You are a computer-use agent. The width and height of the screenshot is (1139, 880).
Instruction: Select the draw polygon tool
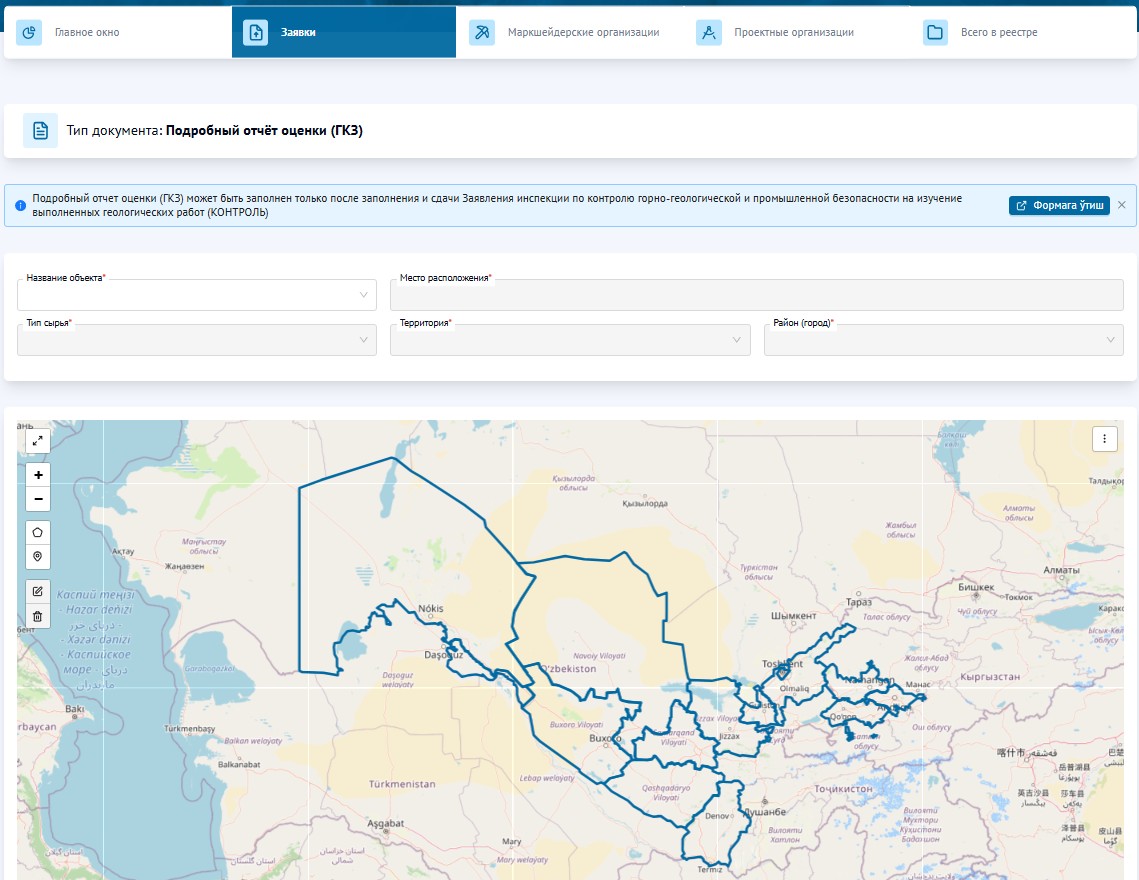pos(38,532)
